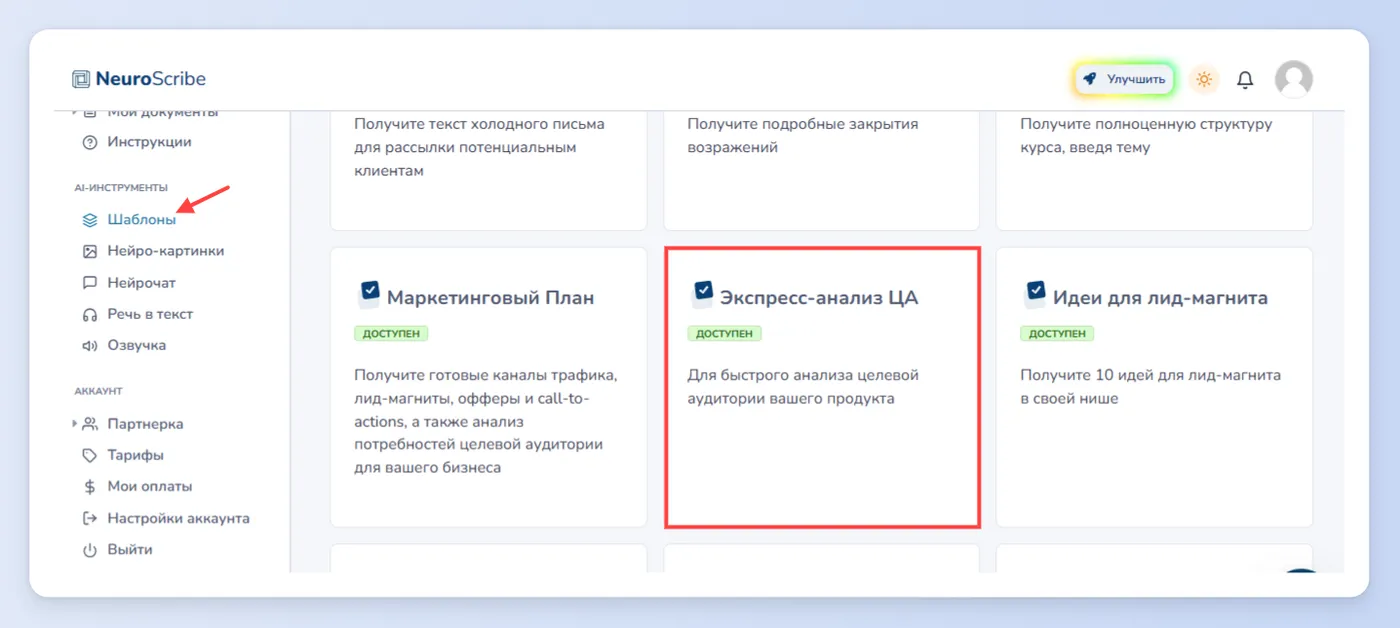Click the power icon beside Выйти
The image size is (1400, 628).
(x=89, y=549)
